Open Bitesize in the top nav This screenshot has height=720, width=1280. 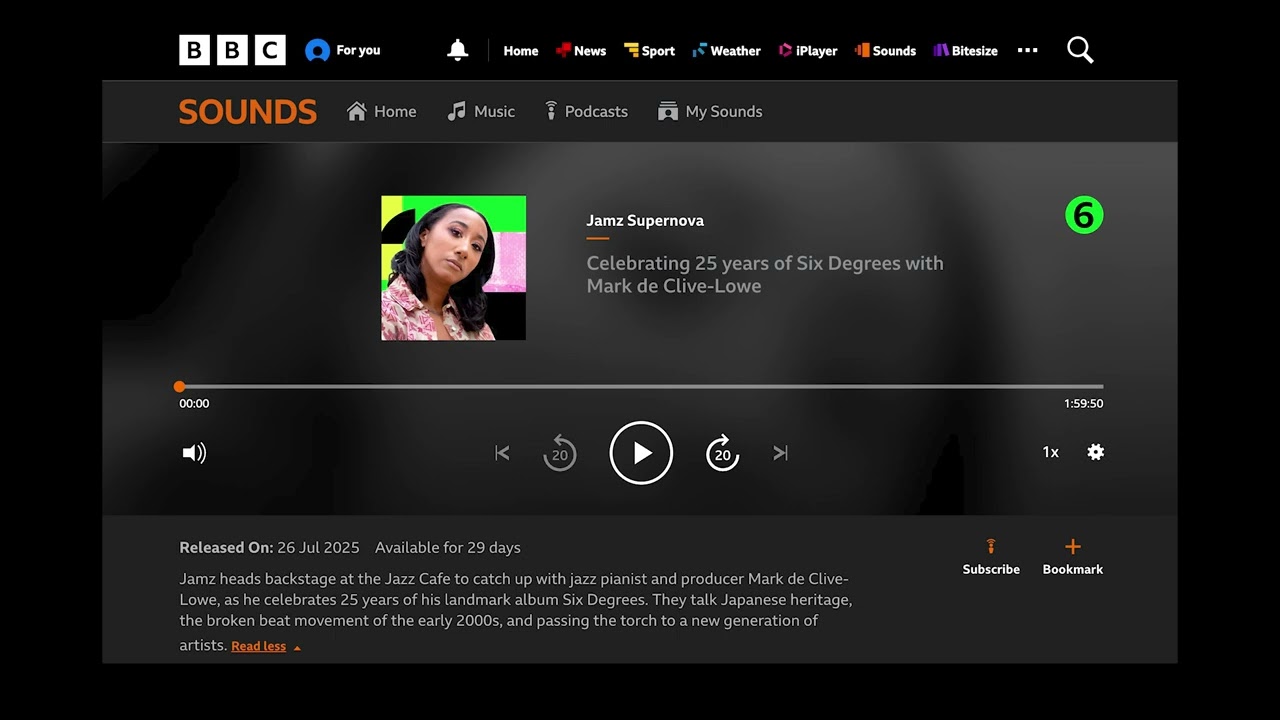pyautogui.click(x=966, y=51)
